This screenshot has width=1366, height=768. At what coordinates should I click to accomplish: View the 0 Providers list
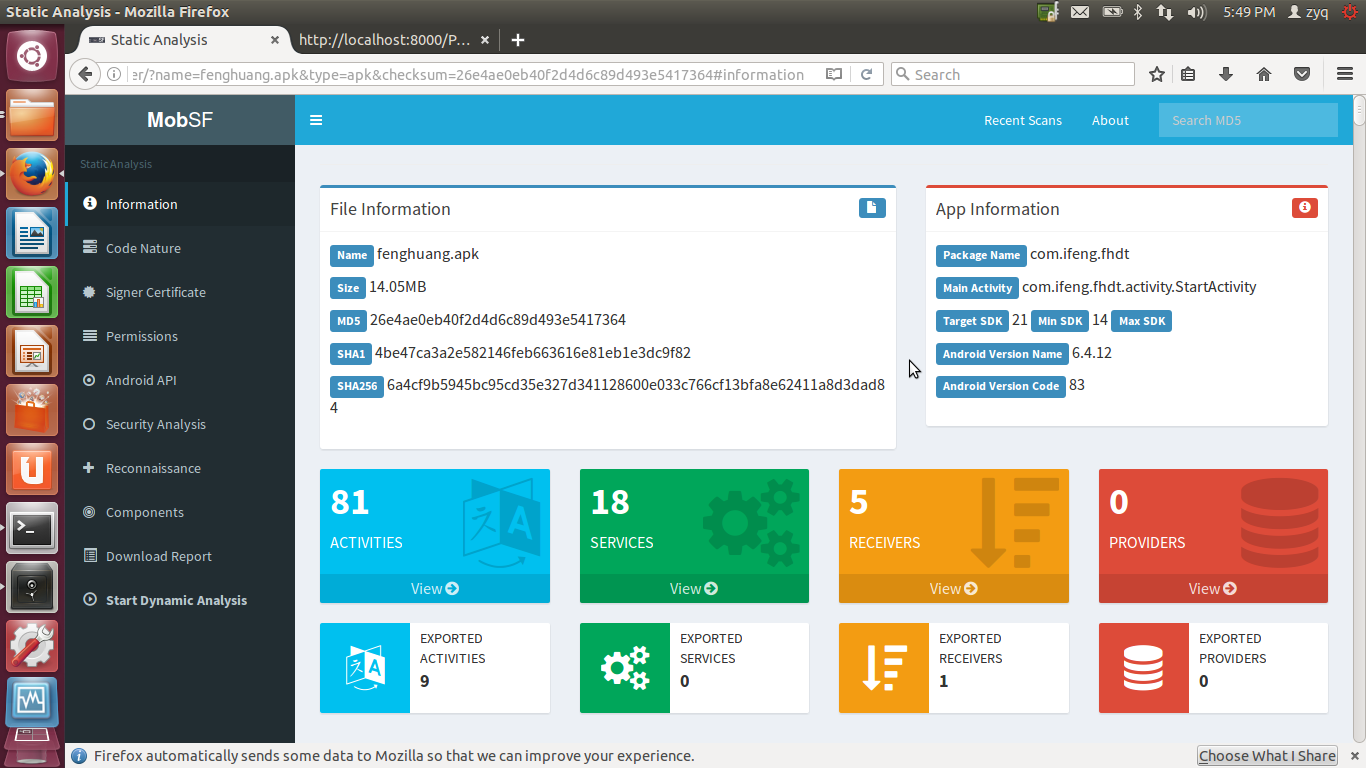click(1213, 589)
